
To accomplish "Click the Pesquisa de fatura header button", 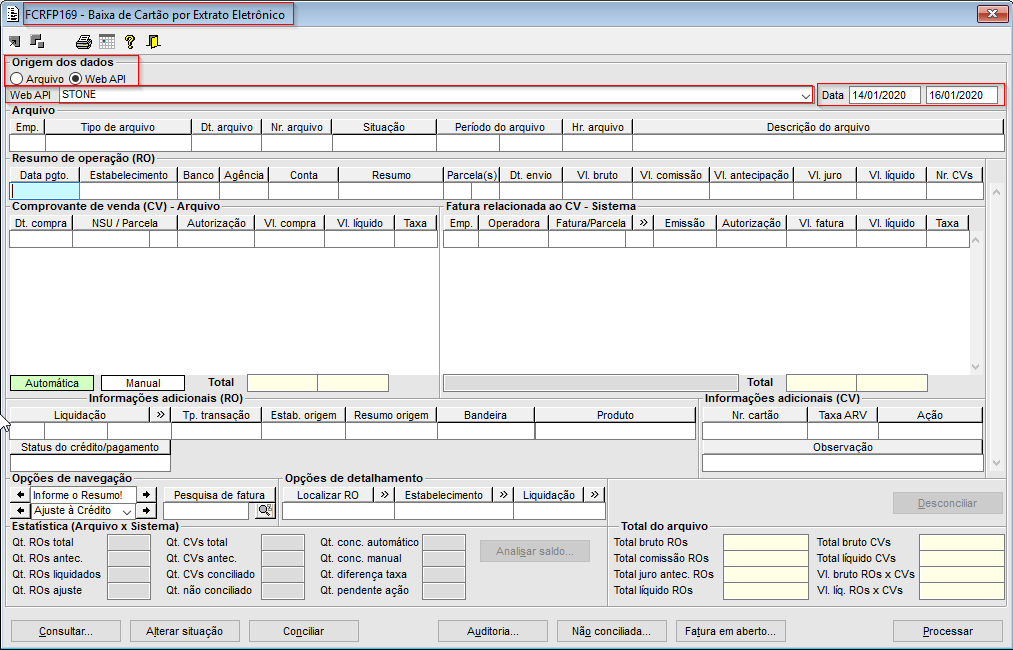I will tap(220, 495).
